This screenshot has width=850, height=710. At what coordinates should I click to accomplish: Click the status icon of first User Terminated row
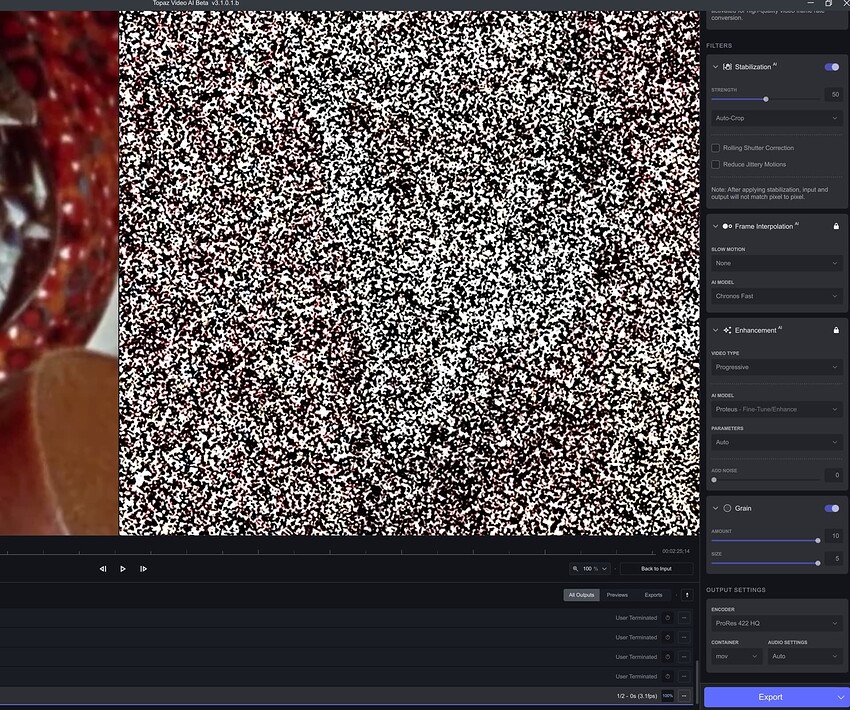pyautogui.click(x=667, y=618)
